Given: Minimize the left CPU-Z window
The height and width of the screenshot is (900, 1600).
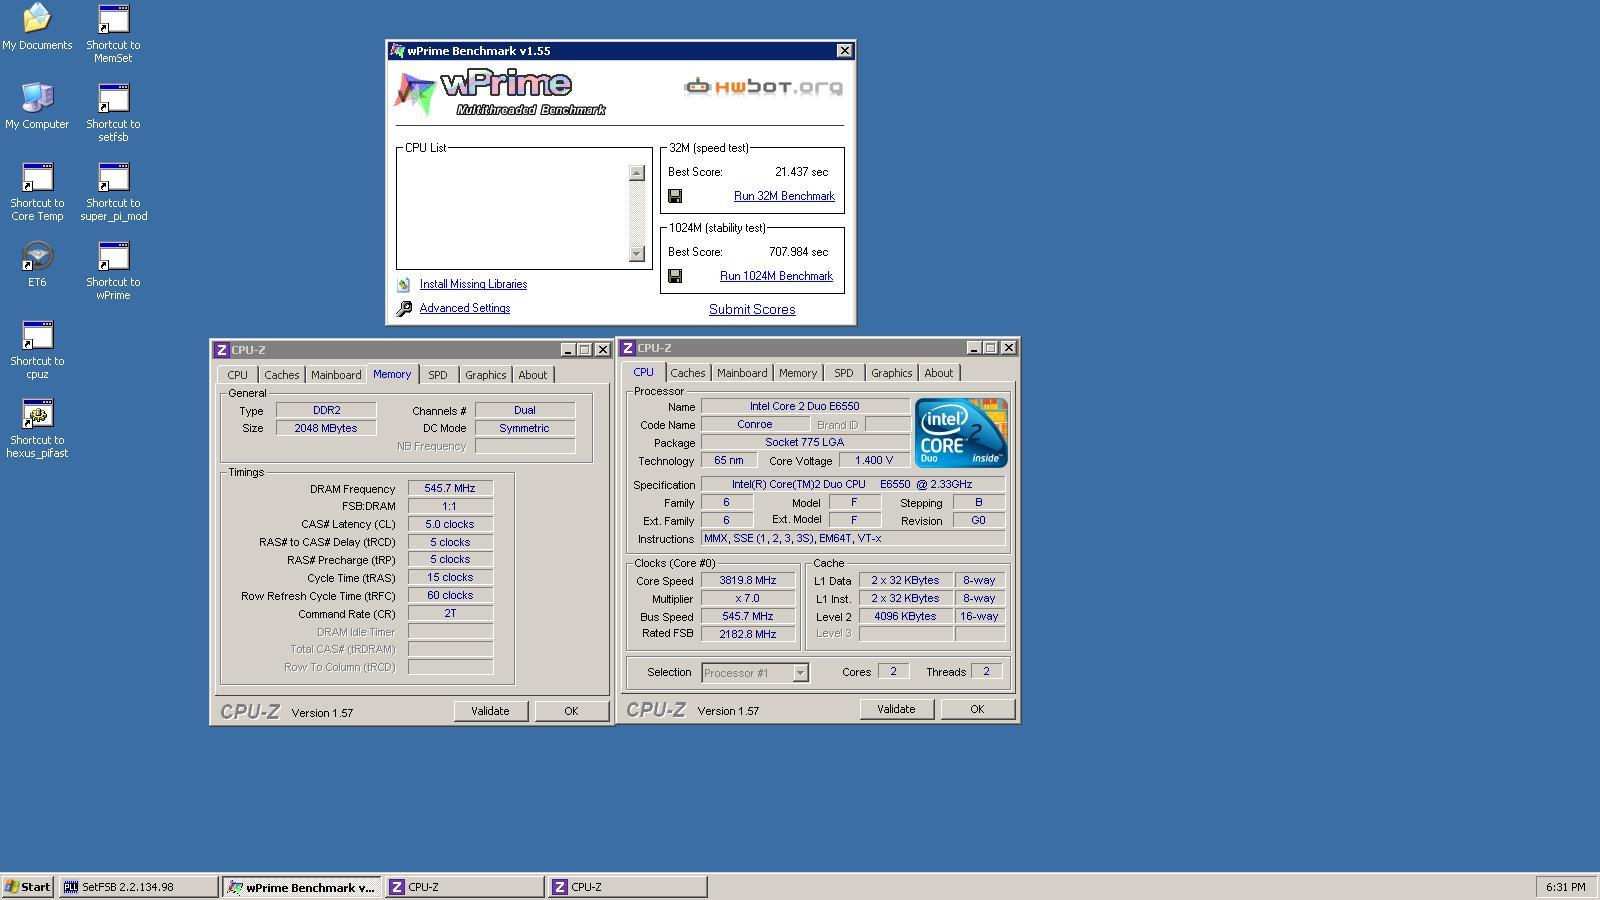Looking at the screenshot, I should point(568,350).
